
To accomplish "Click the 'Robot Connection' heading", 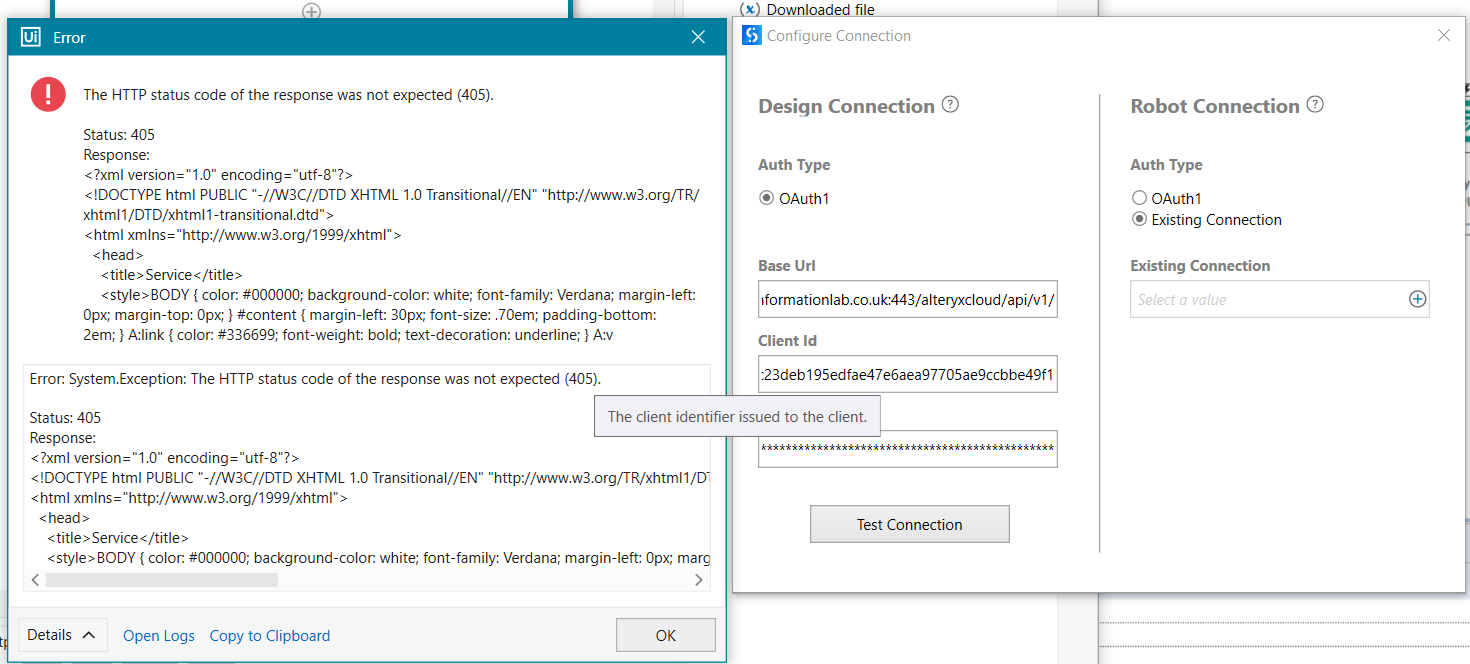I will 1215,106.
